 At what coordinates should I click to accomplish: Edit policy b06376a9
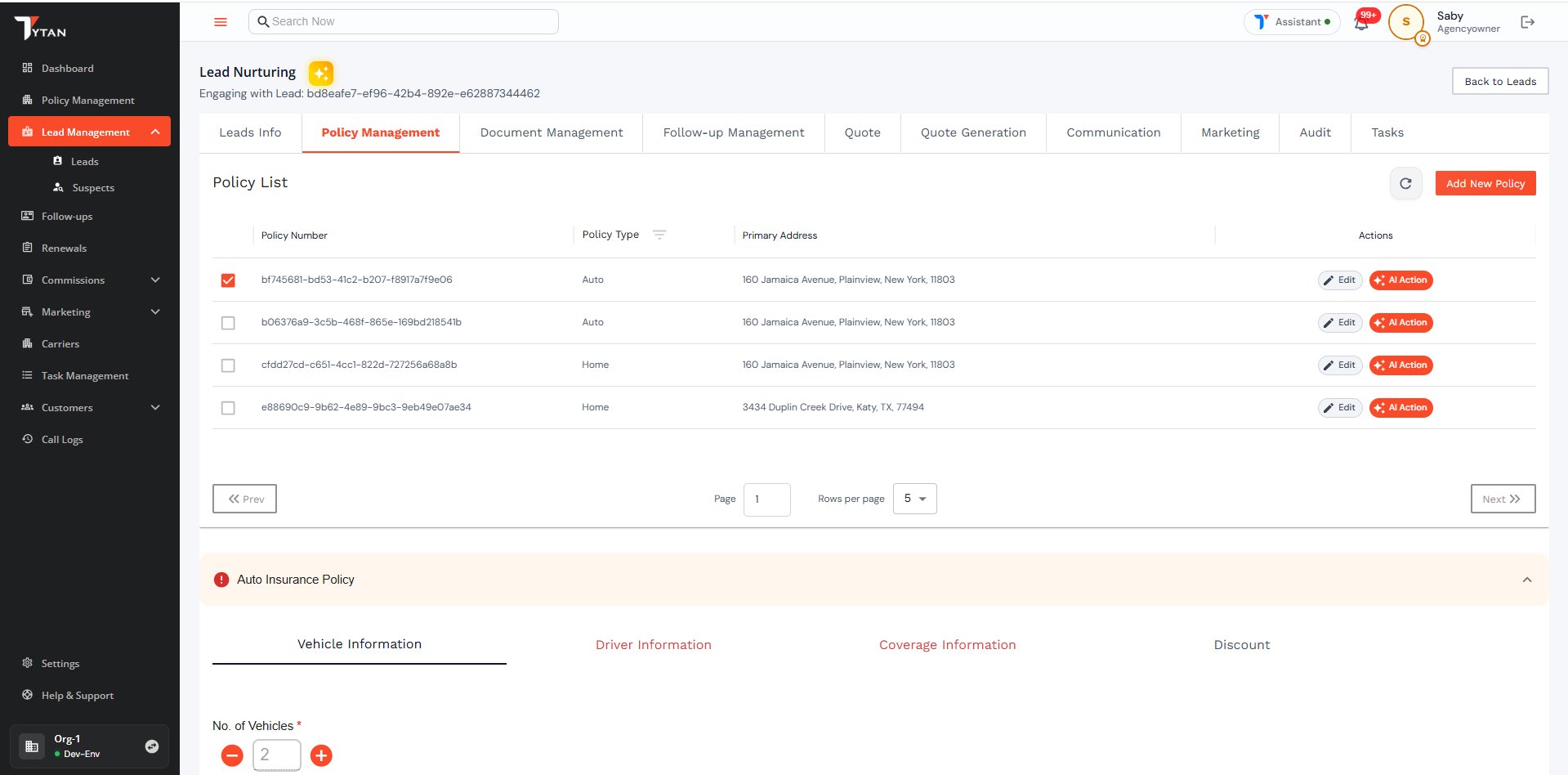(x=1339, y=323)
